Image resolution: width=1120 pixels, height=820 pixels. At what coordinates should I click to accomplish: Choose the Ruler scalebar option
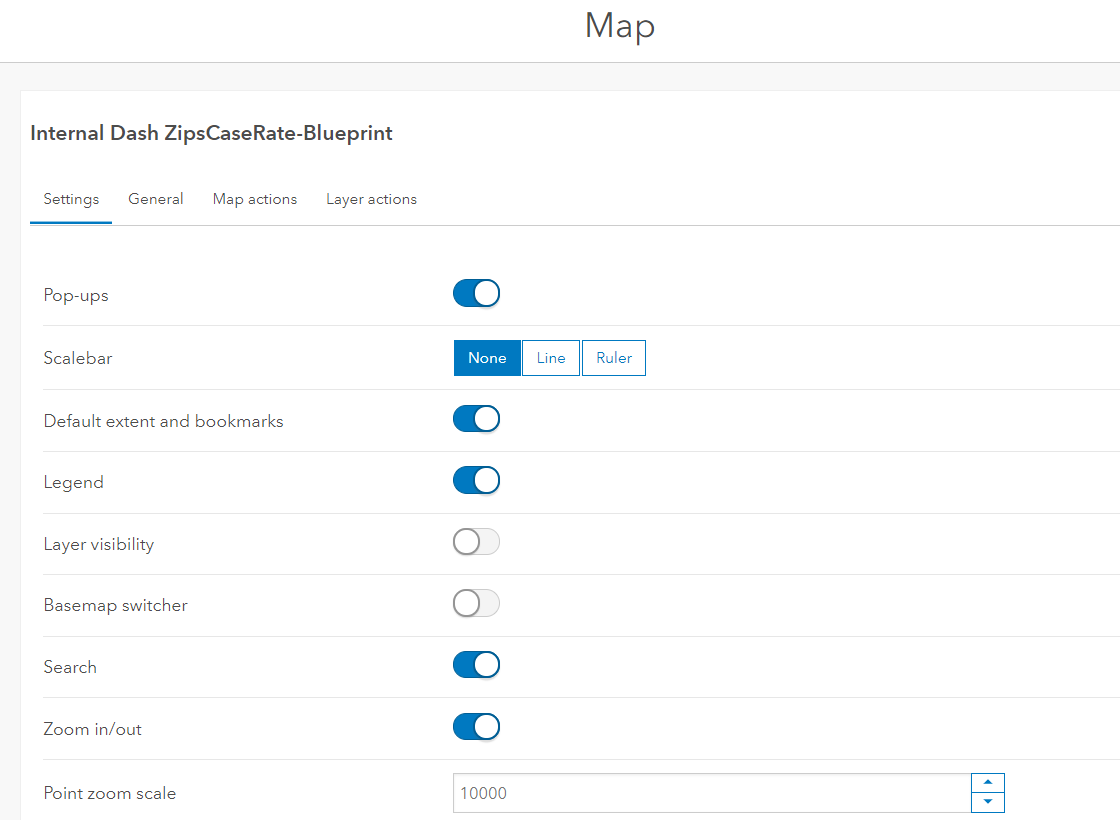point(614,358)
